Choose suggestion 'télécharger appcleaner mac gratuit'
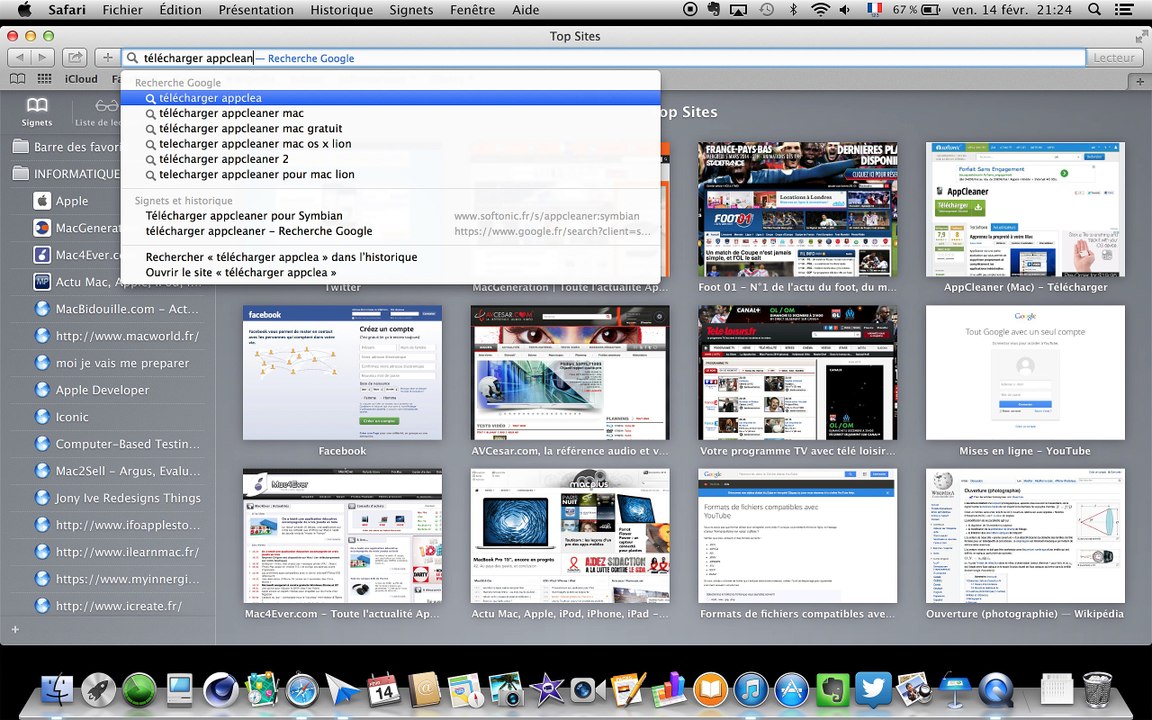Image resolution: width=1152 pixels, height=720 pixels. 390,129
